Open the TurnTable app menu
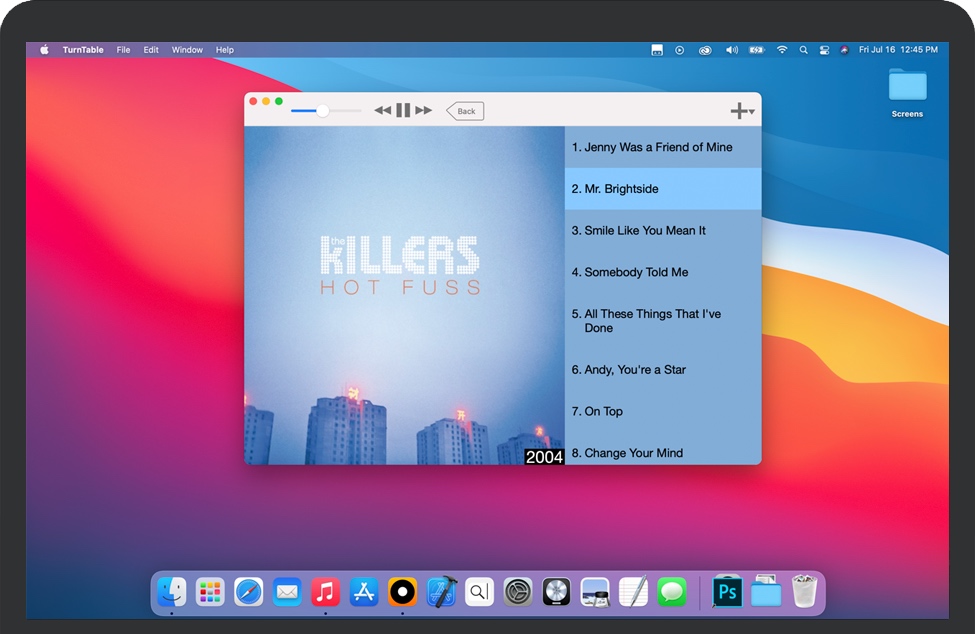Viewport: 975px width, 634px height. click(81, 50)
